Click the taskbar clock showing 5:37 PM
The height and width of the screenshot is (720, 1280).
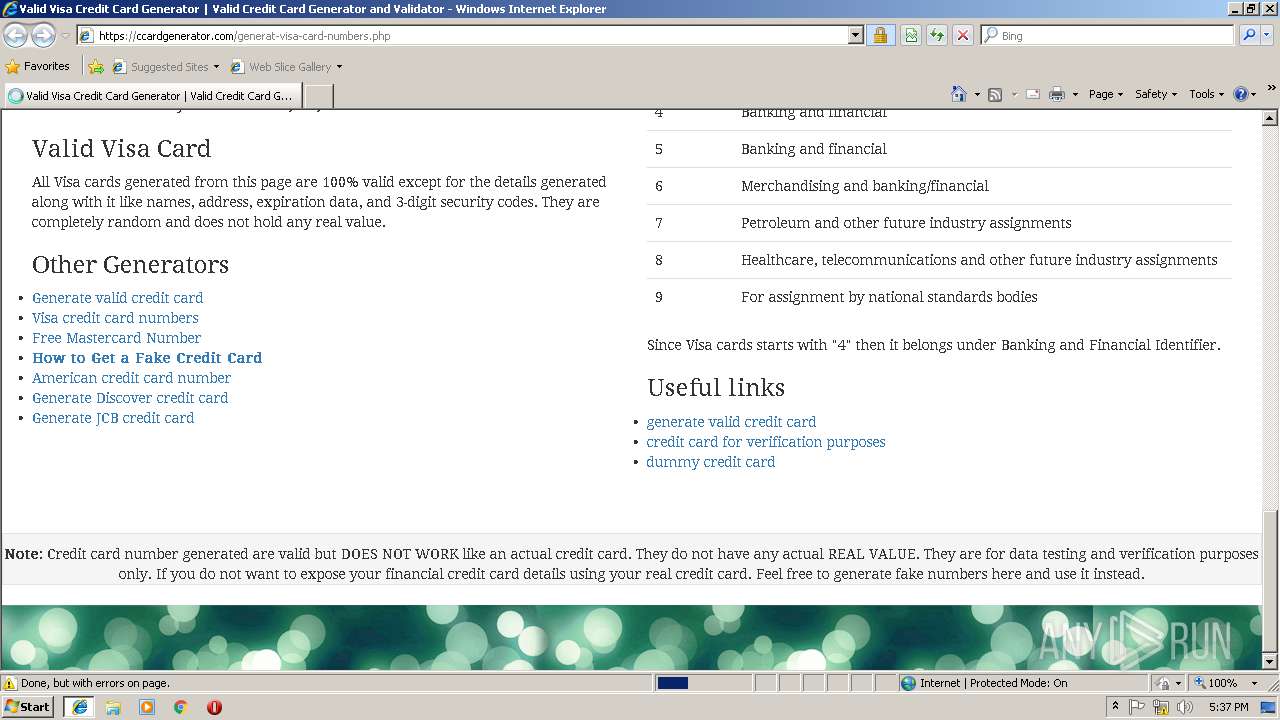(x=1228, y=707)
